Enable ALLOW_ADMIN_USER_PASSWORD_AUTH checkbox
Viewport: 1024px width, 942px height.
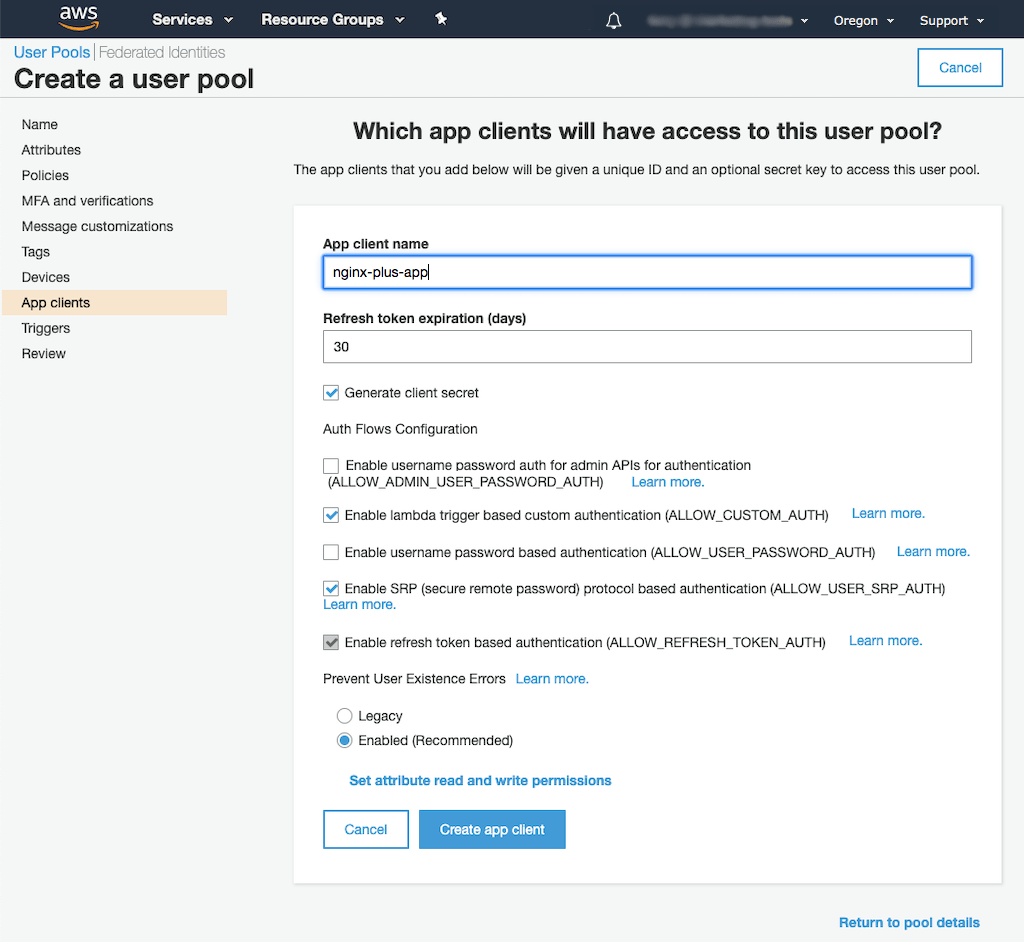click(332, 466)
